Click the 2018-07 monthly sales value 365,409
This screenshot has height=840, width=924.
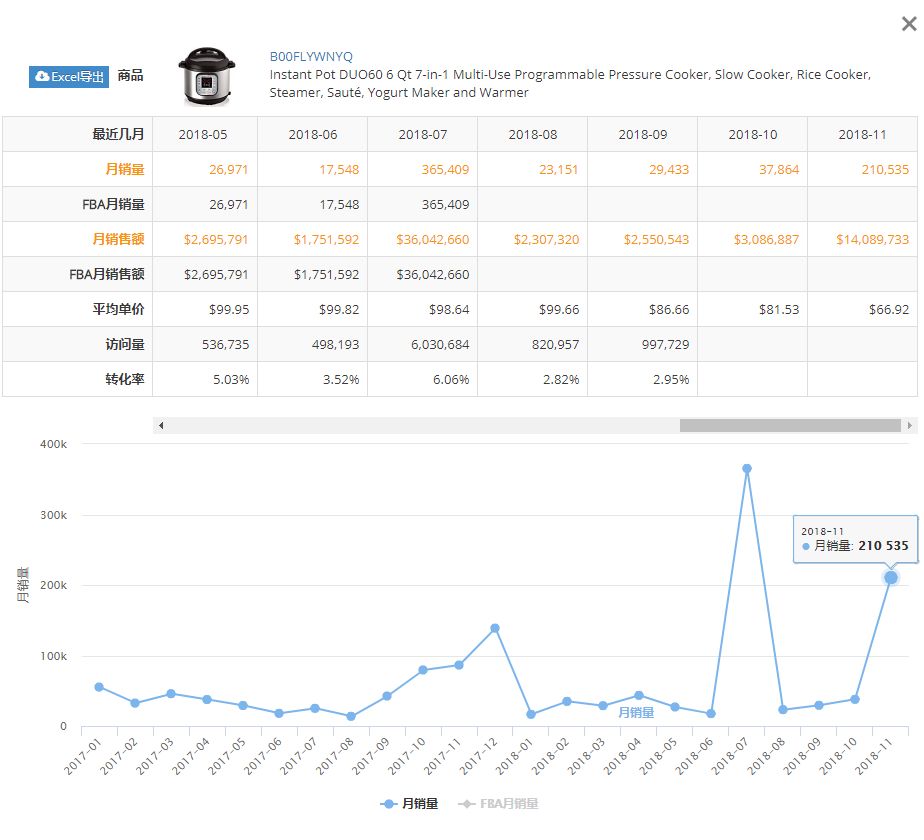click(445, 169)
